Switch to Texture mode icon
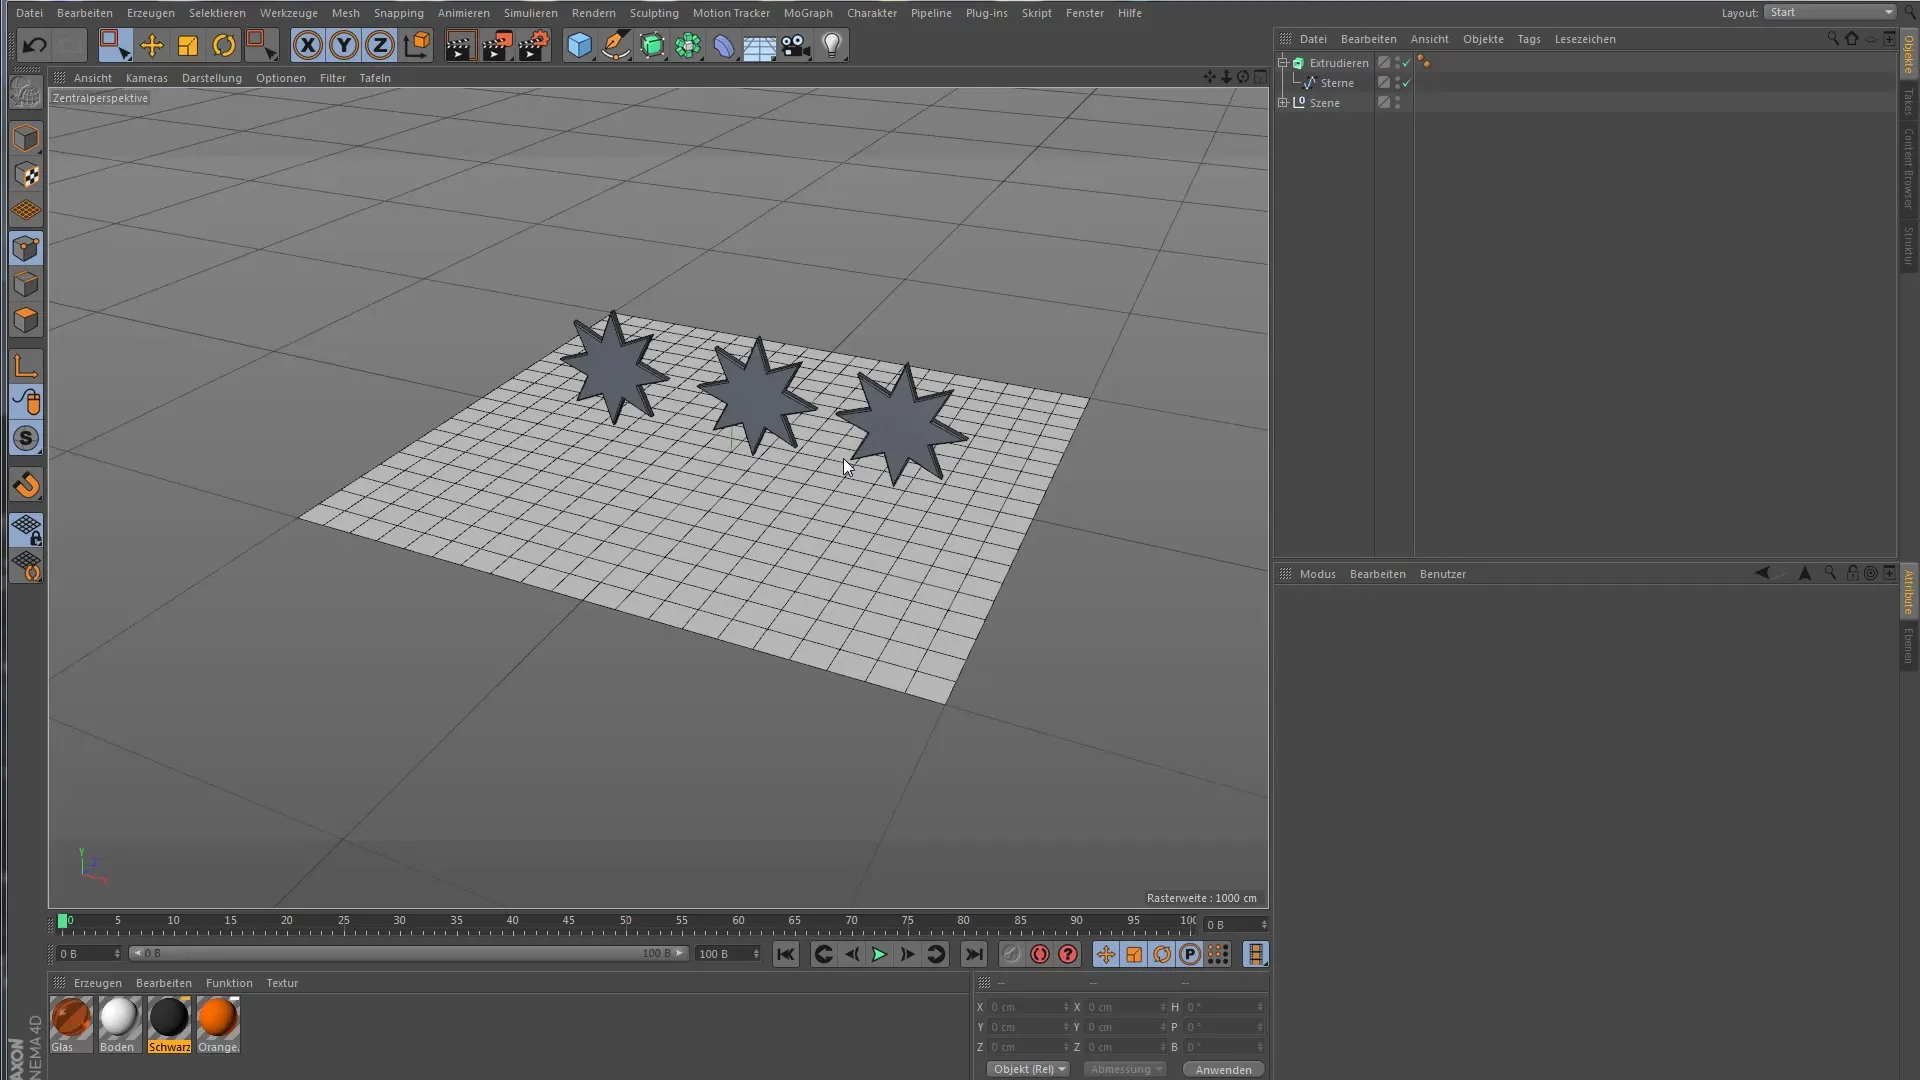 click(x=26, y=175)
